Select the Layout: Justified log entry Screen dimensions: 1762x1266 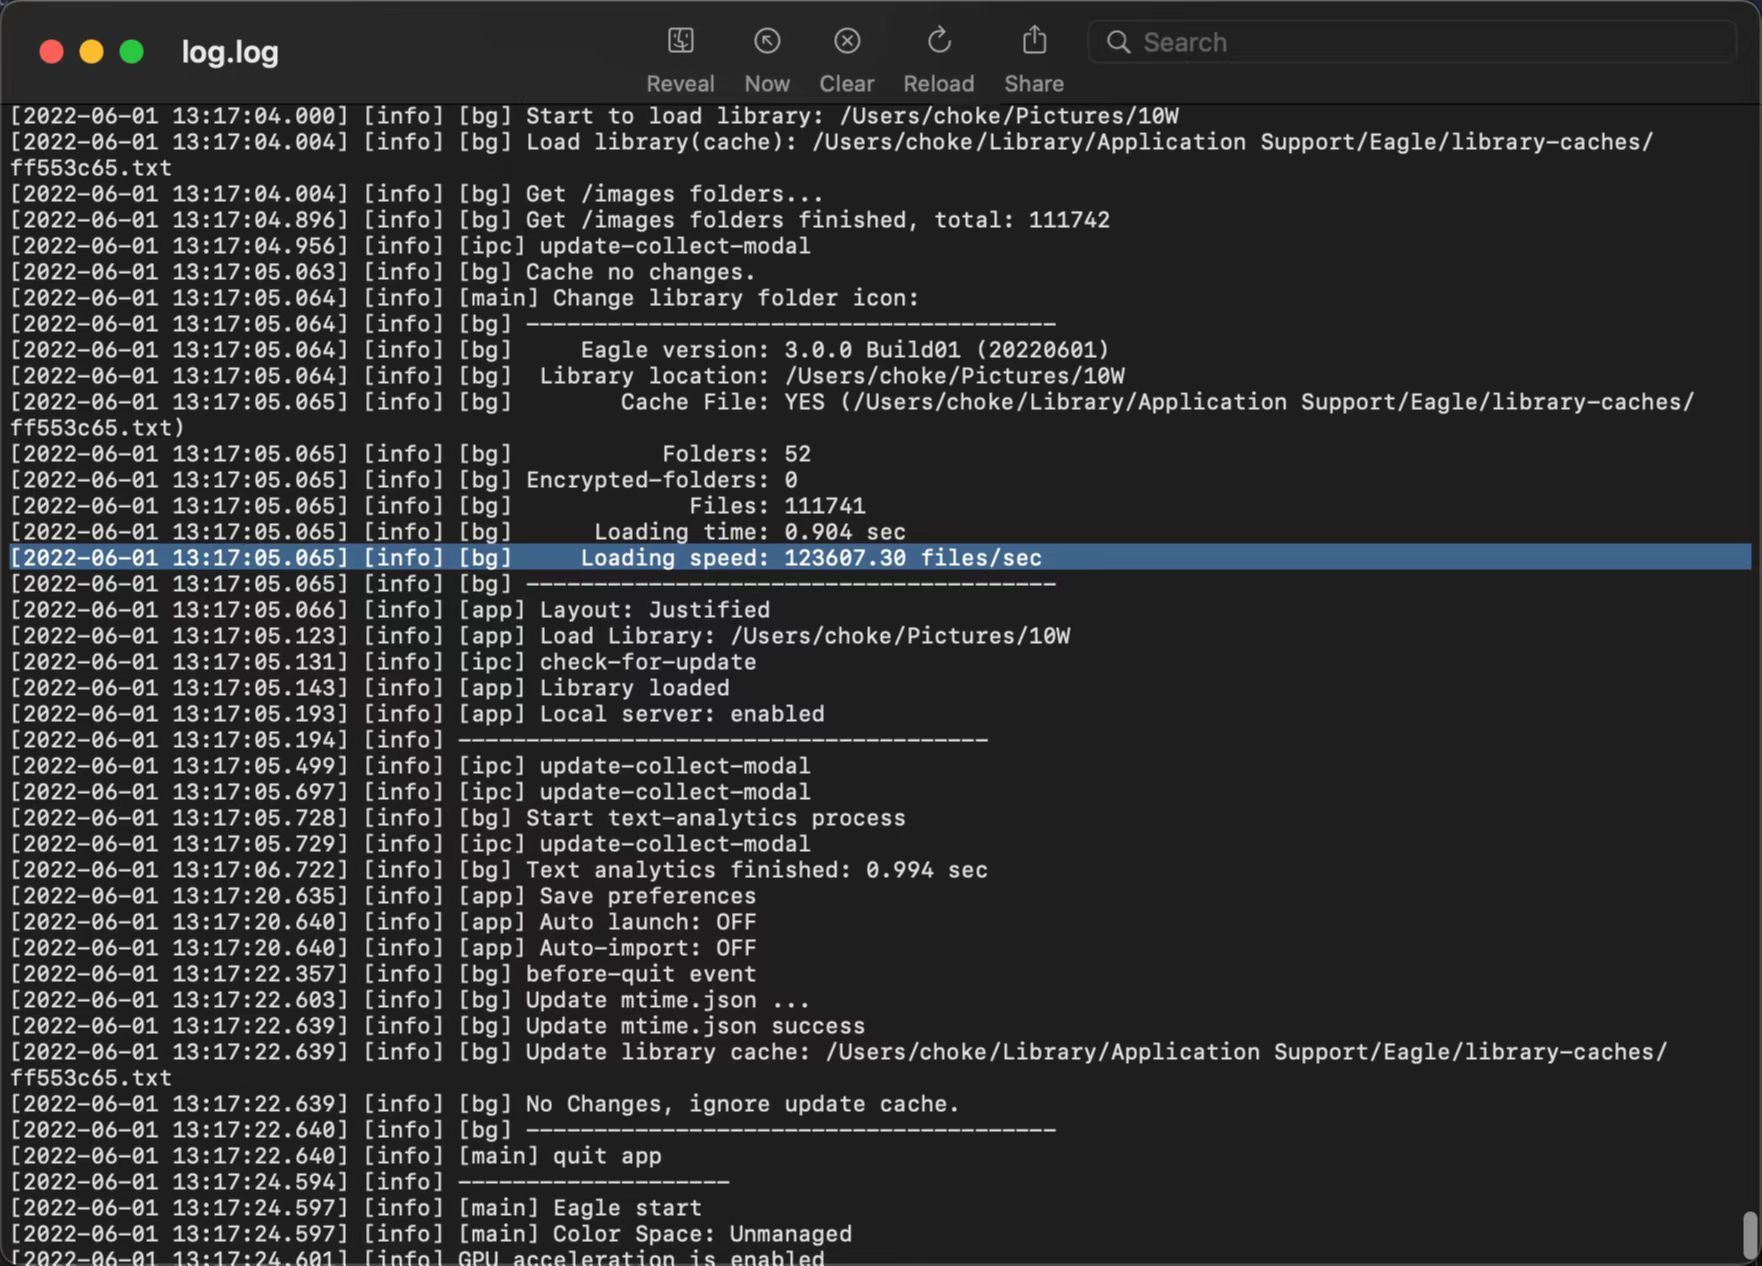click(x=391, y=610)
